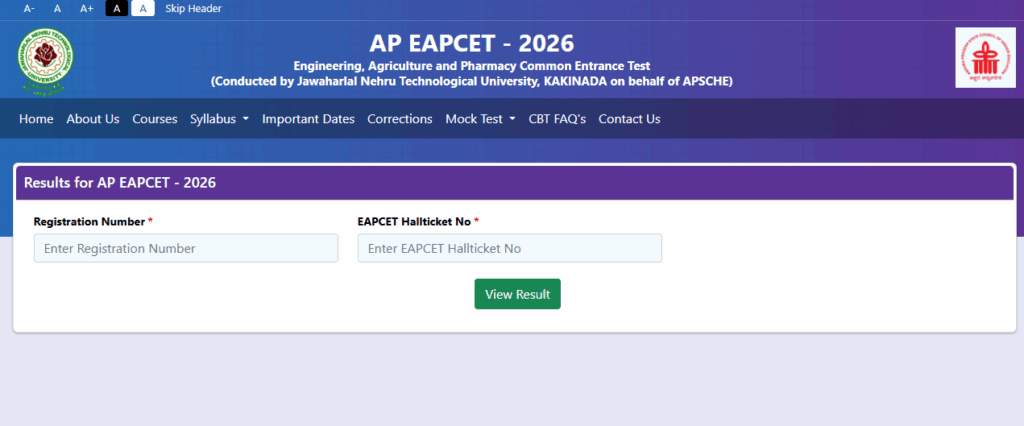Go to the Home menu item
Image resolution: width=1024 pixels, height=426 pixels.
[36, 119]
